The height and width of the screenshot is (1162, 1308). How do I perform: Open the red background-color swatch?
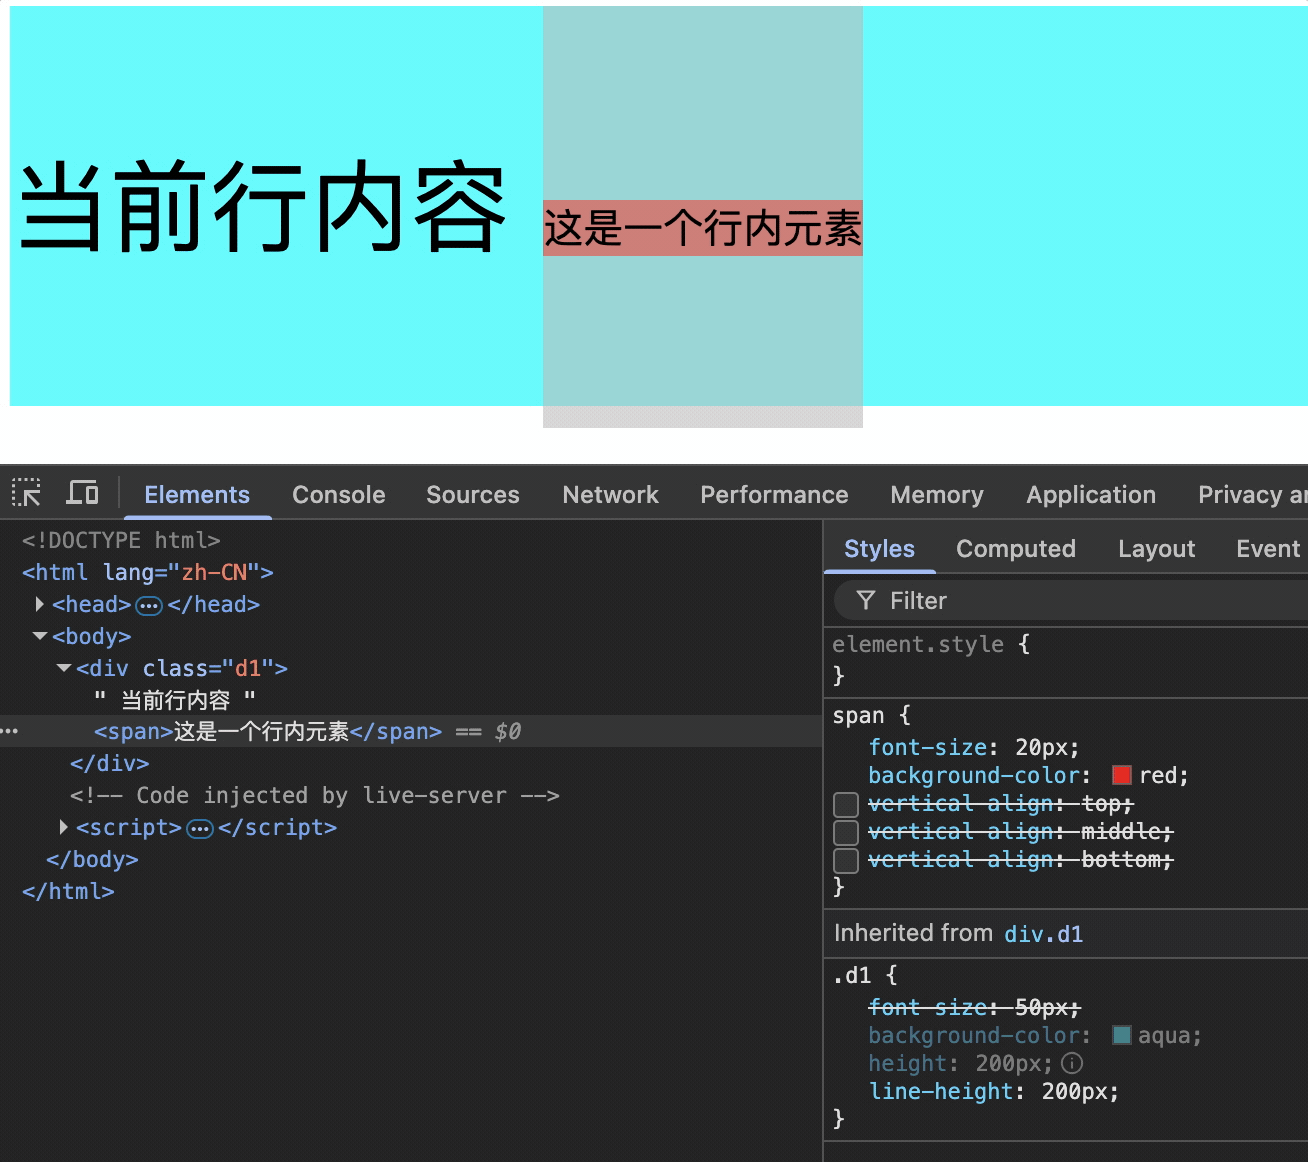[x=1122, y=775]
